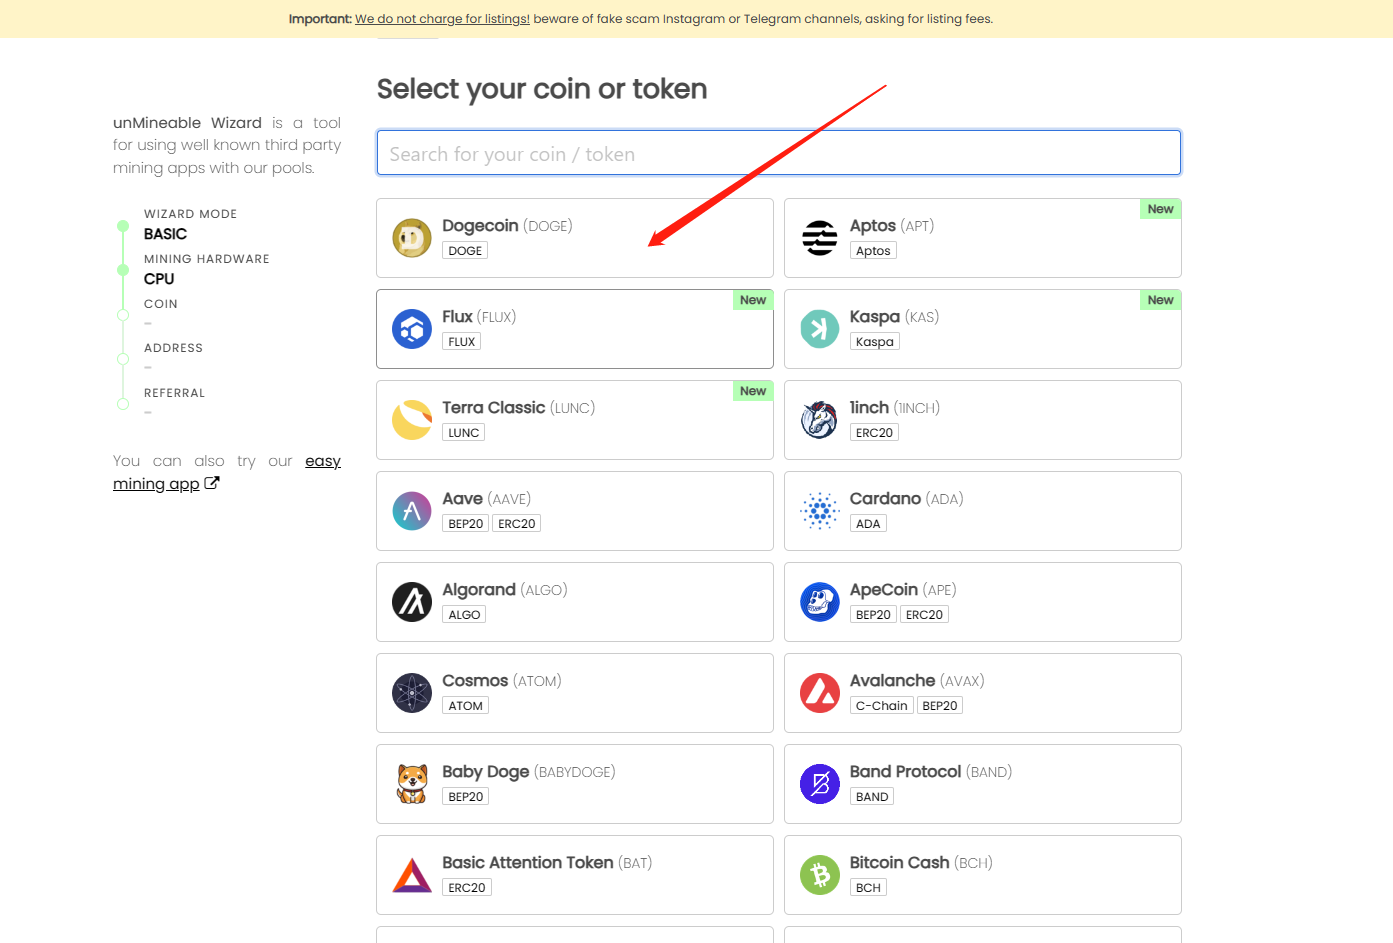Click the Basic Attention Token logo
The height and width of the screenshot is (943, 1393).
pos(412,875)
